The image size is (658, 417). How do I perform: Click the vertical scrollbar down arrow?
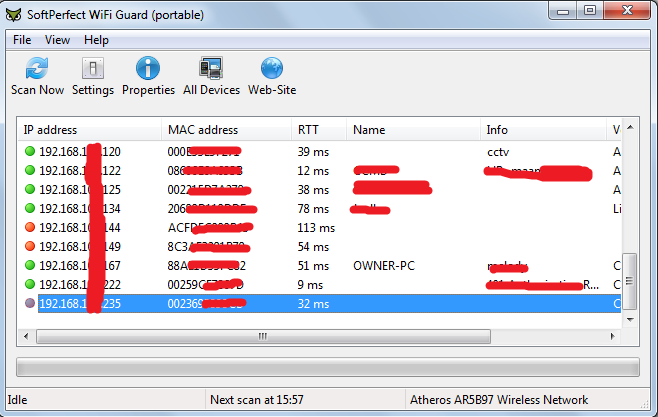coord(630,320)
